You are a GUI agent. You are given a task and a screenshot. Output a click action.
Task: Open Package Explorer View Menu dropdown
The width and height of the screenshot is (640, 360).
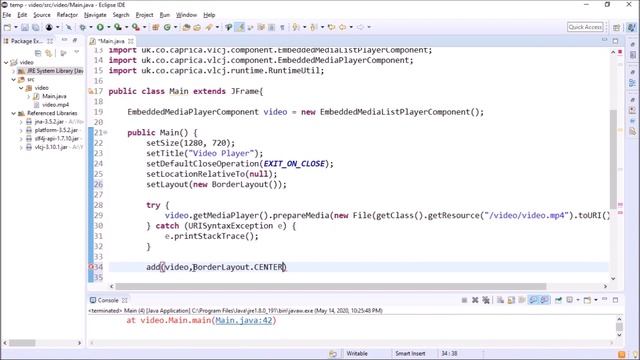77,53
